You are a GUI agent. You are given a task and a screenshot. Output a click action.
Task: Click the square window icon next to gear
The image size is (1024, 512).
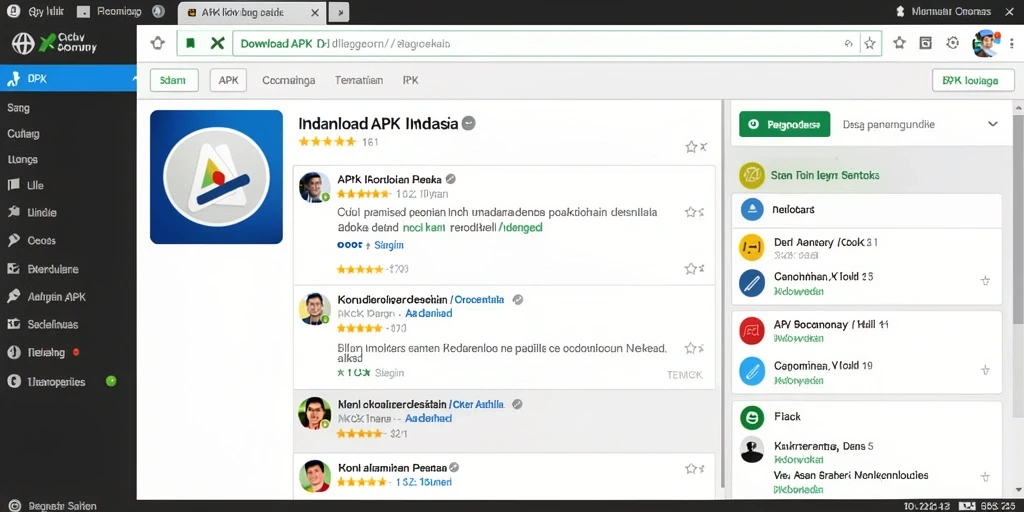[x=925, y=43]
